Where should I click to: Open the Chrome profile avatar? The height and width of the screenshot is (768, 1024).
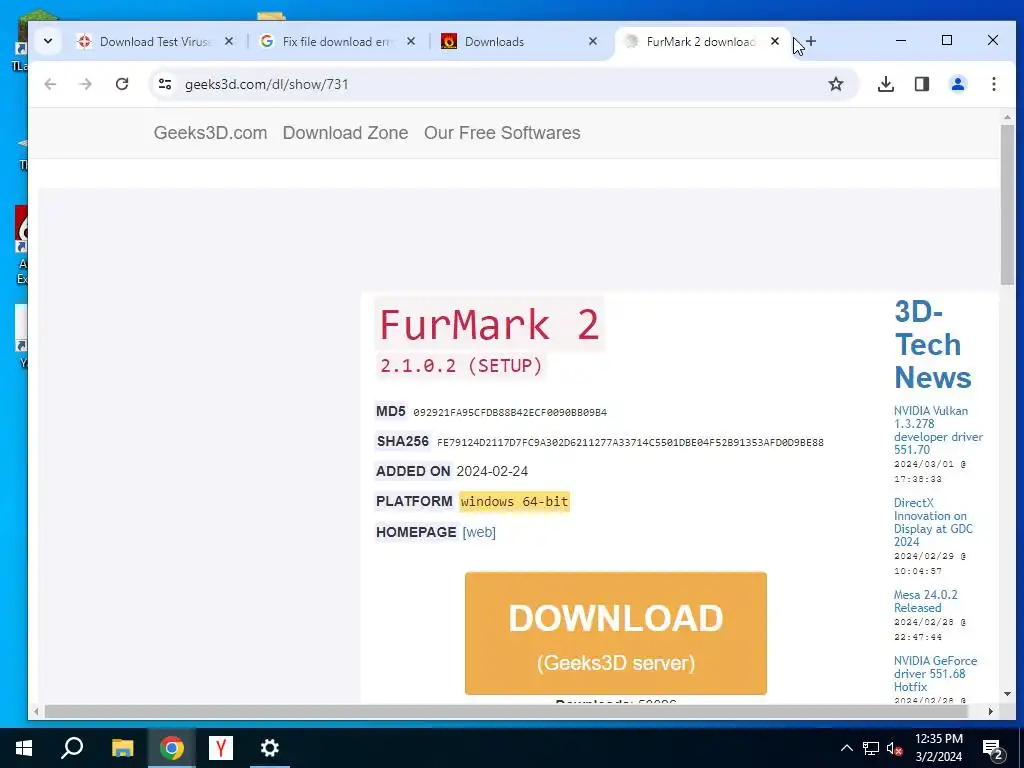click(958, 84)
